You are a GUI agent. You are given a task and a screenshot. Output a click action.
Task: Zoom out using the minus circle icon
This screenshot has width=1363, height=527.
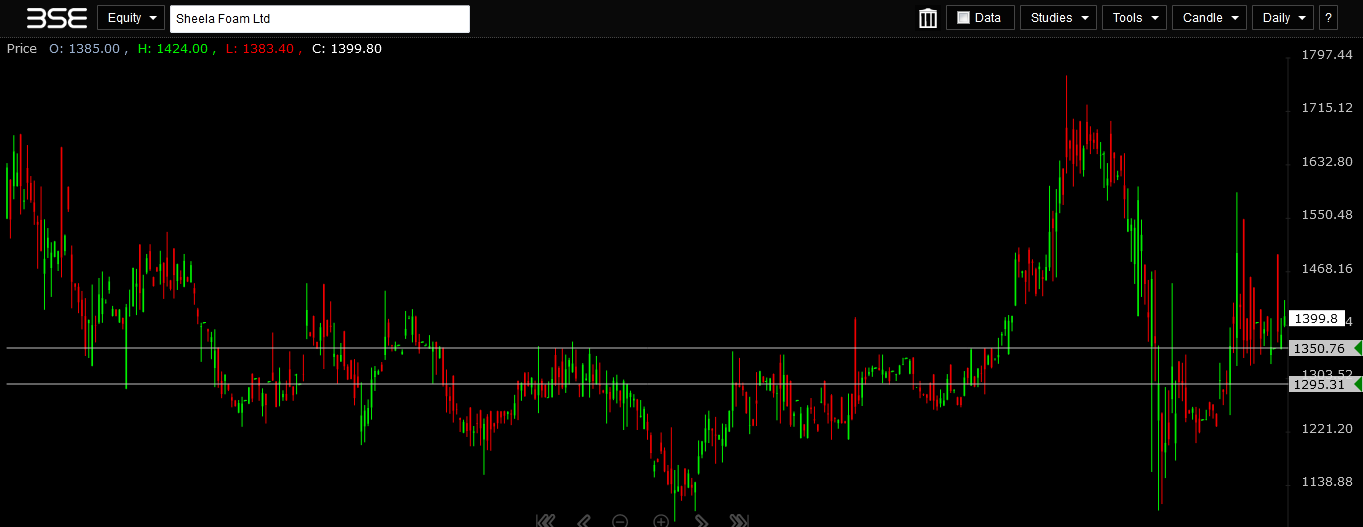pyautogui.click(x=620, y=521)
